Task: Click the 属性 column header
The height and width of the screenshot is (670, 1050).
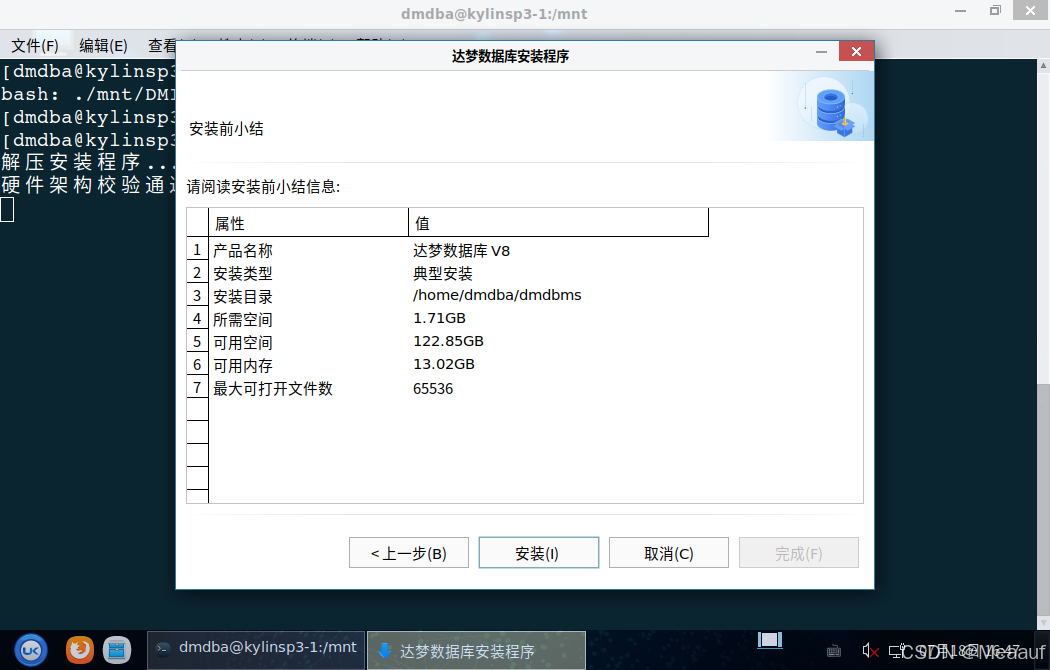Action: click(308, 223)
